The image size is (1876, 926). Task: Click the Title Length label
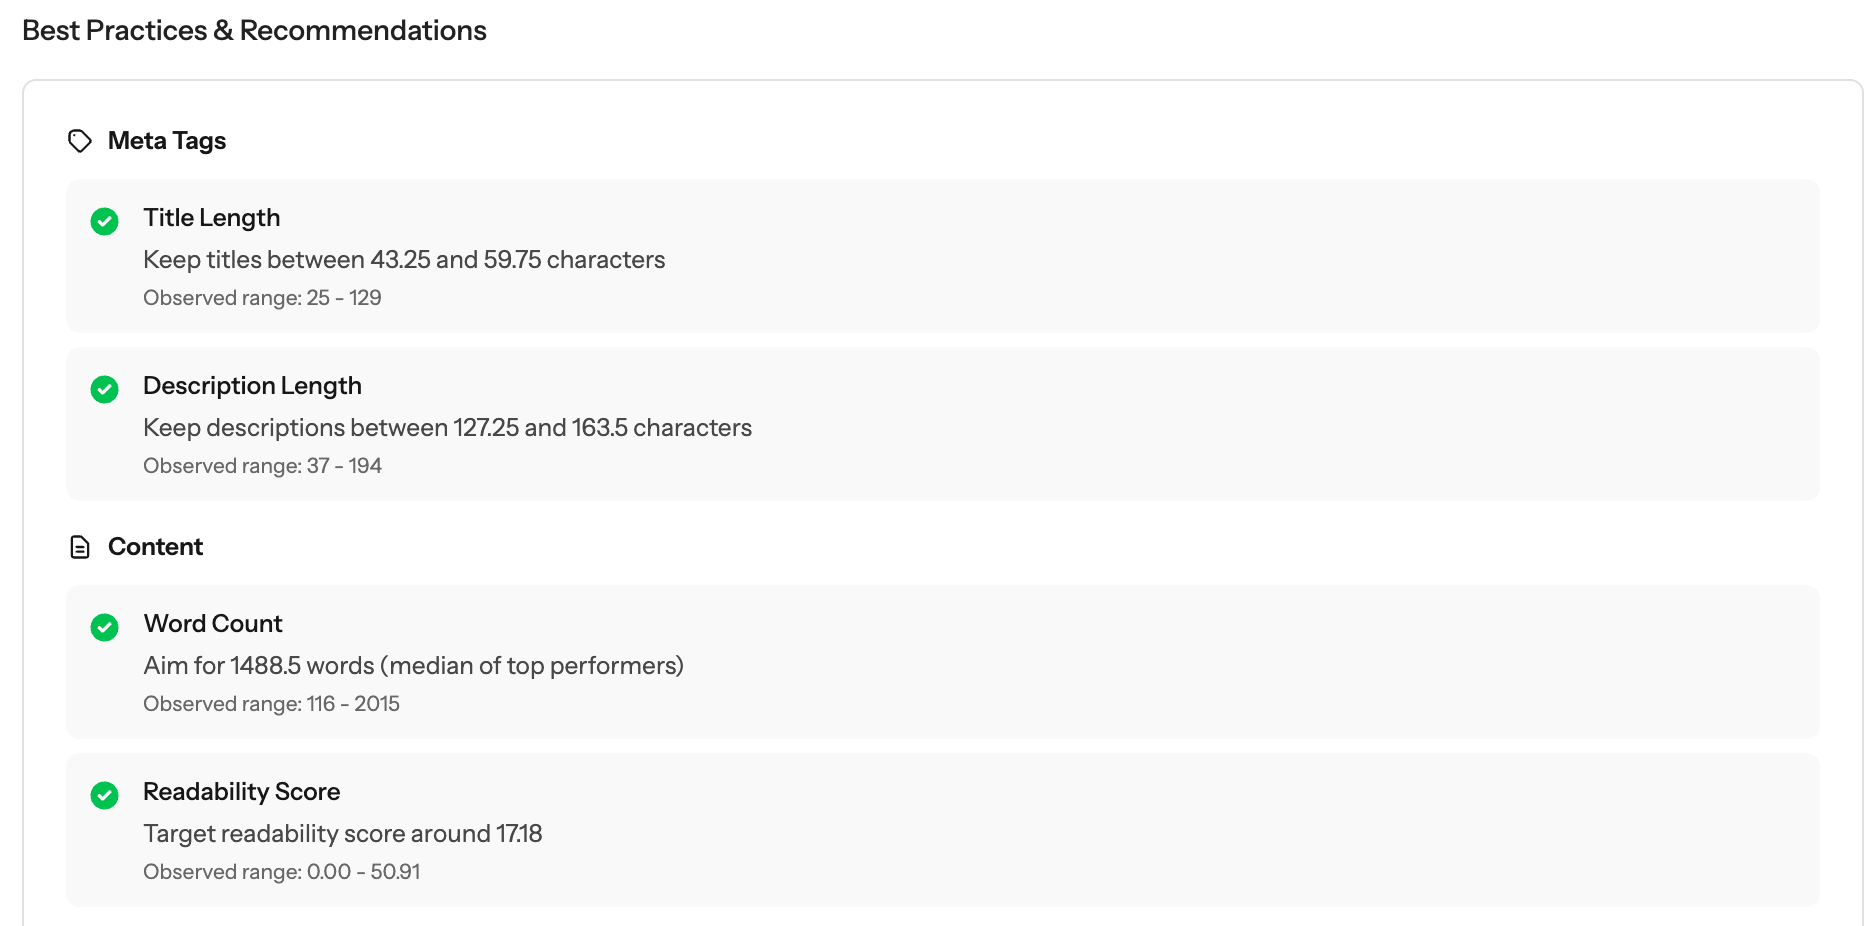211,218
